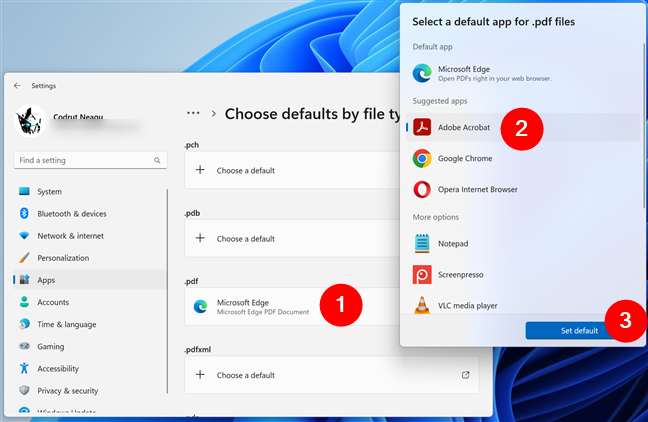Choose the Screenpresso icon
The height and width of the screenshot is (422, 648).
click(423, 274)
